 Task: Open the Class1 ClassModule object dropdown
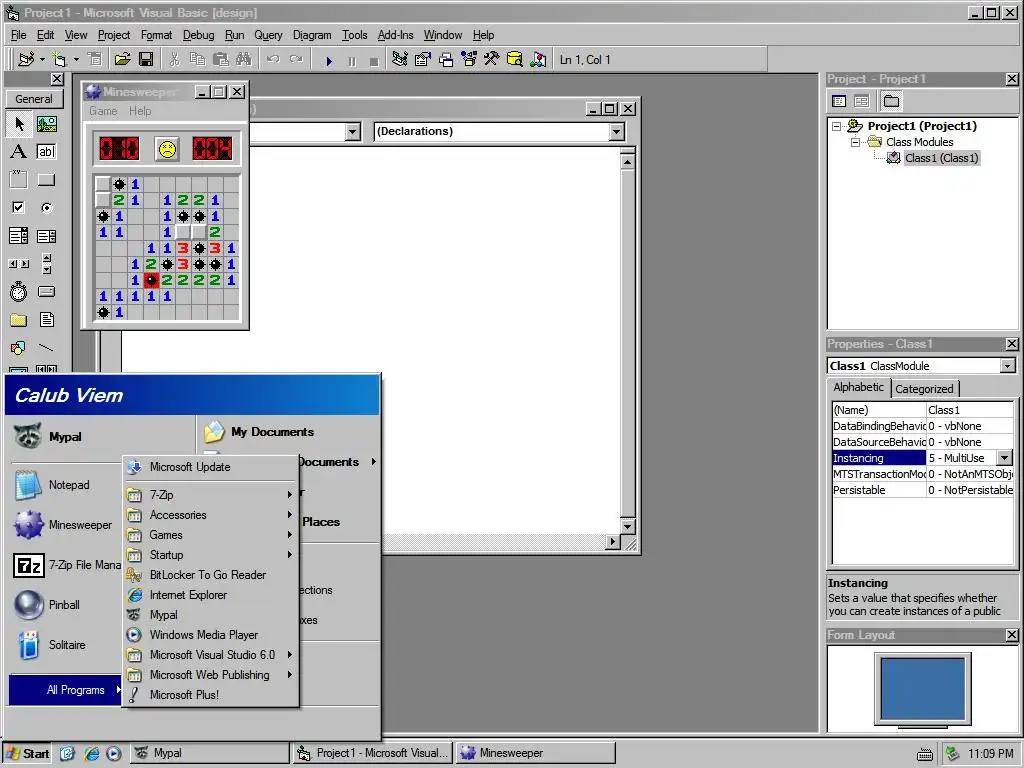point(1008,366)
